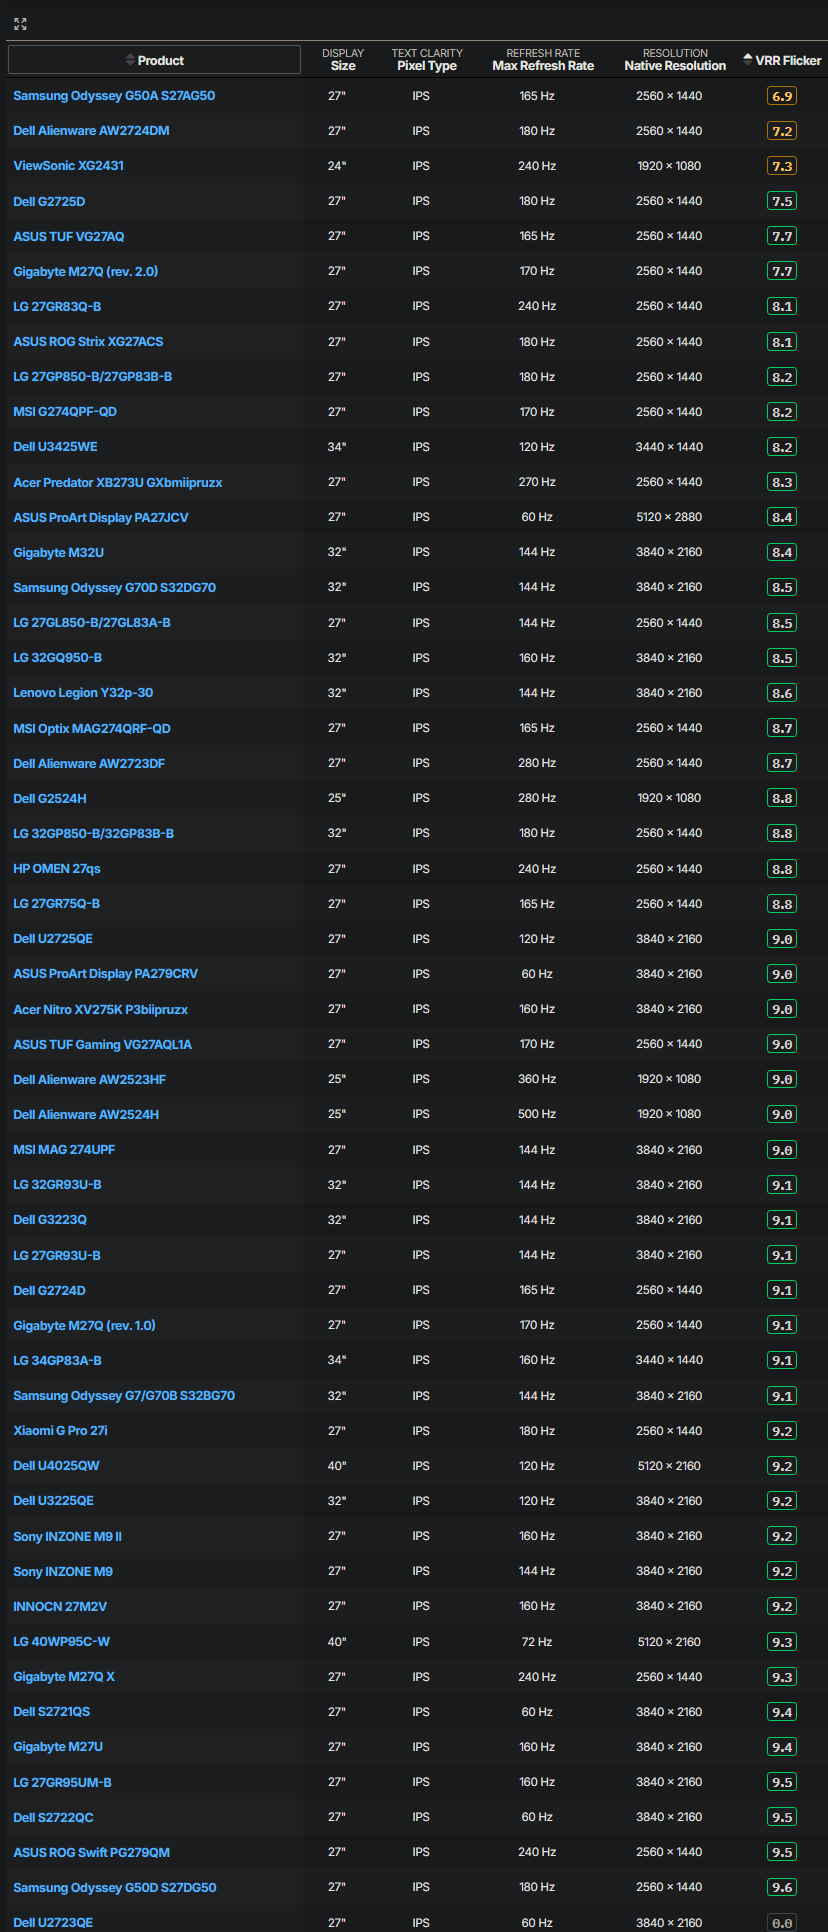This screenshot has width=828, height=1932.
Task: Open the ASUS ROG Strix XG27ACS link
Action: point(88,341)
